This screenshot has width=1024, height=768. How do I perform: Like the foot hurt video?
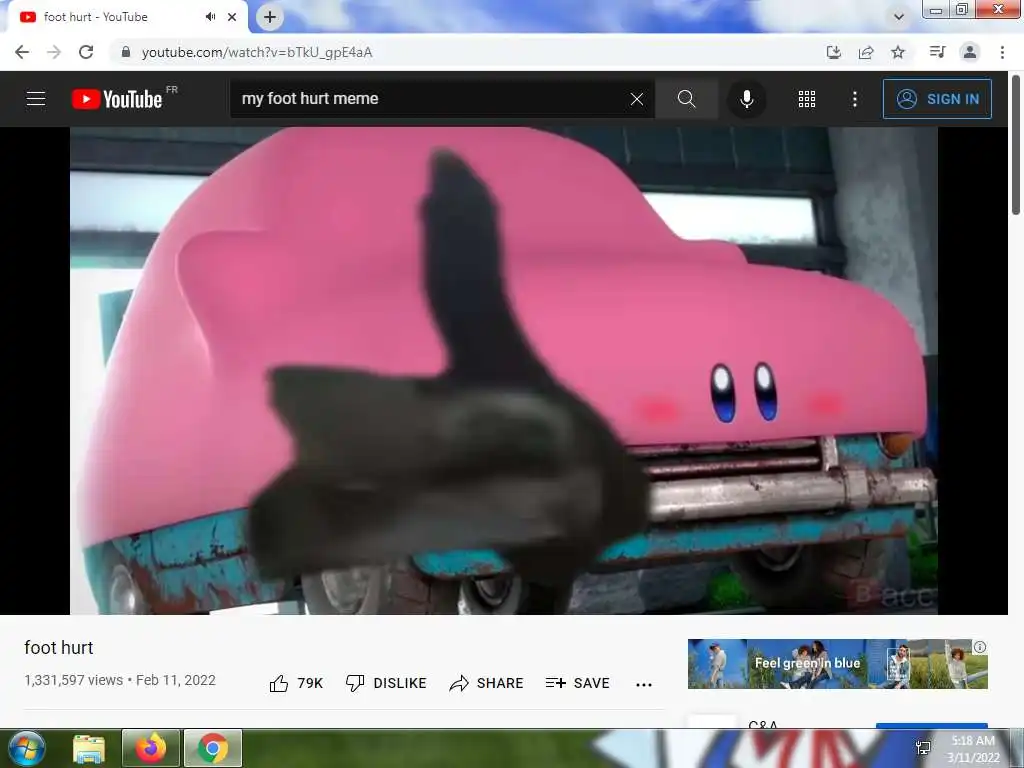pyautogui.click(x=296, y=683)
